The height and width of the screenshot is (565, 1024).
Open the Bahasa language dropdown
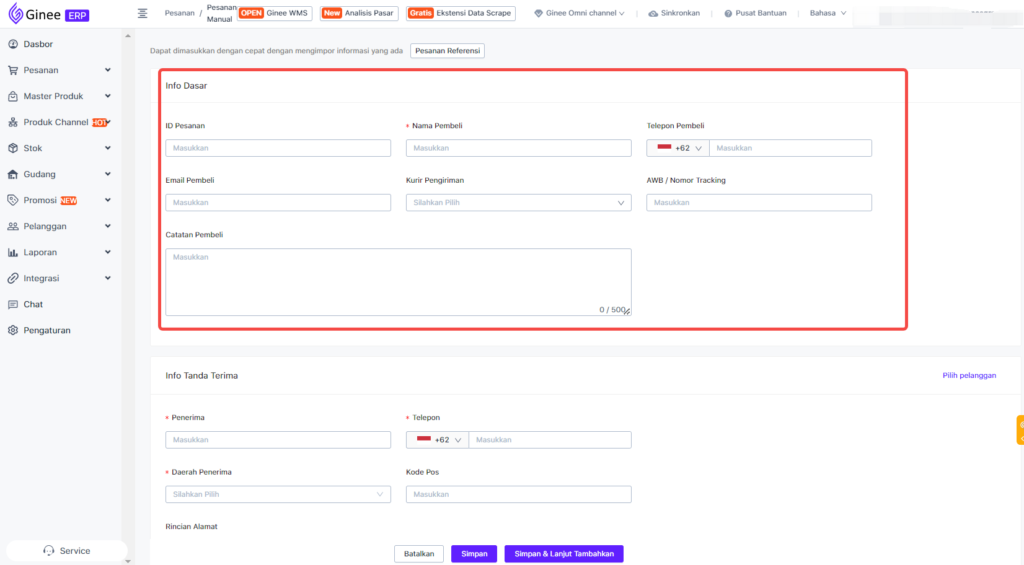coord(827,13)
